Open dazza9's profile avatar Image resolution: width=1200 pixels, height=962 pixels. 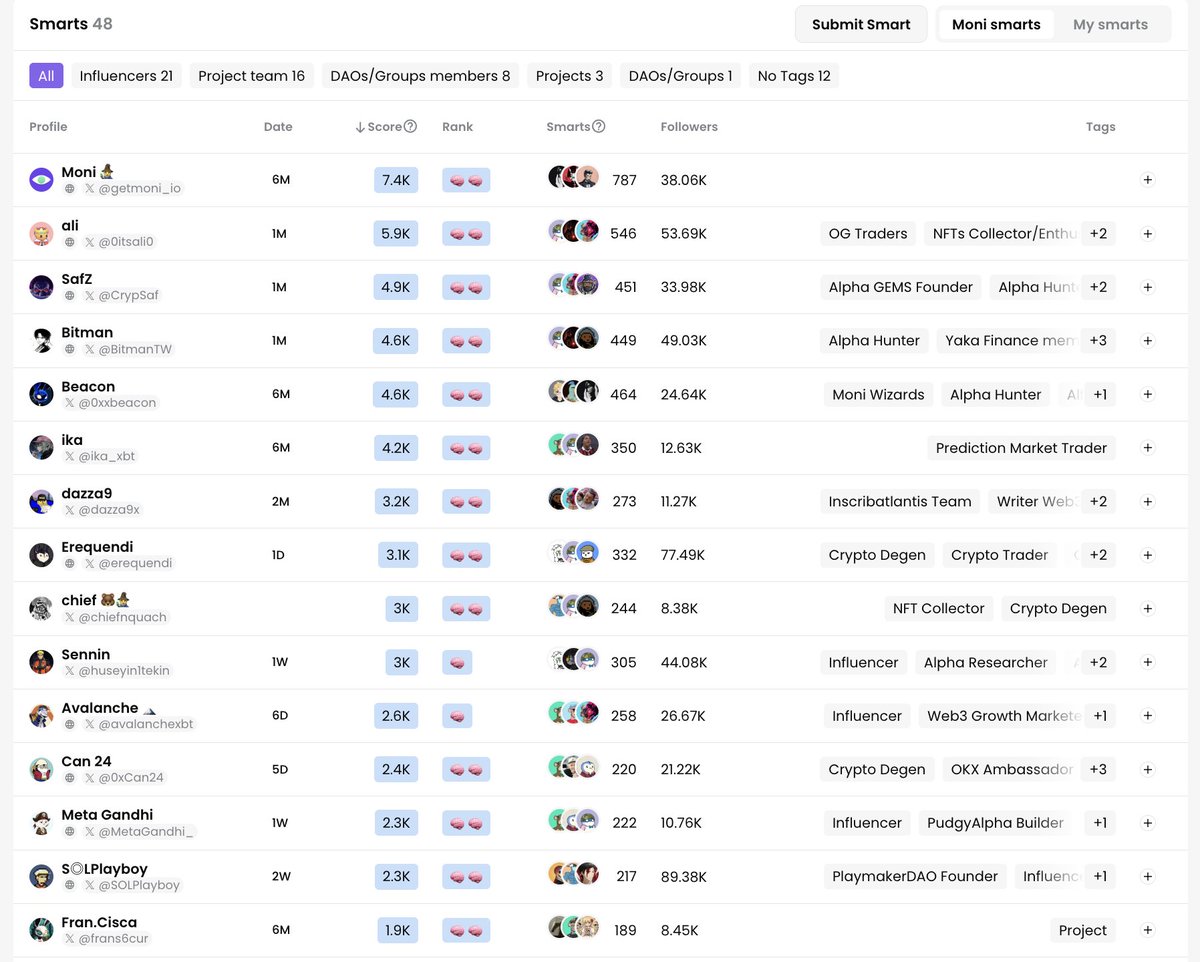41,501
